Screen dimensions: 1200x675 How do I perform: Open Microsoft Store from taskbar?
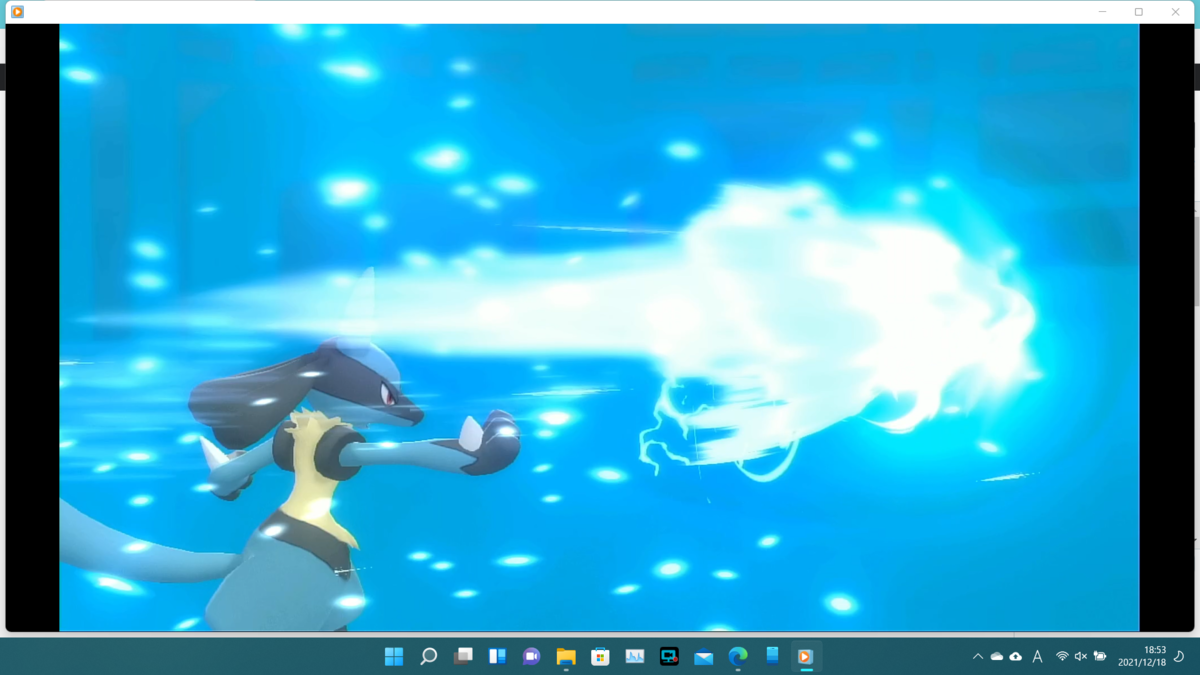600,656
